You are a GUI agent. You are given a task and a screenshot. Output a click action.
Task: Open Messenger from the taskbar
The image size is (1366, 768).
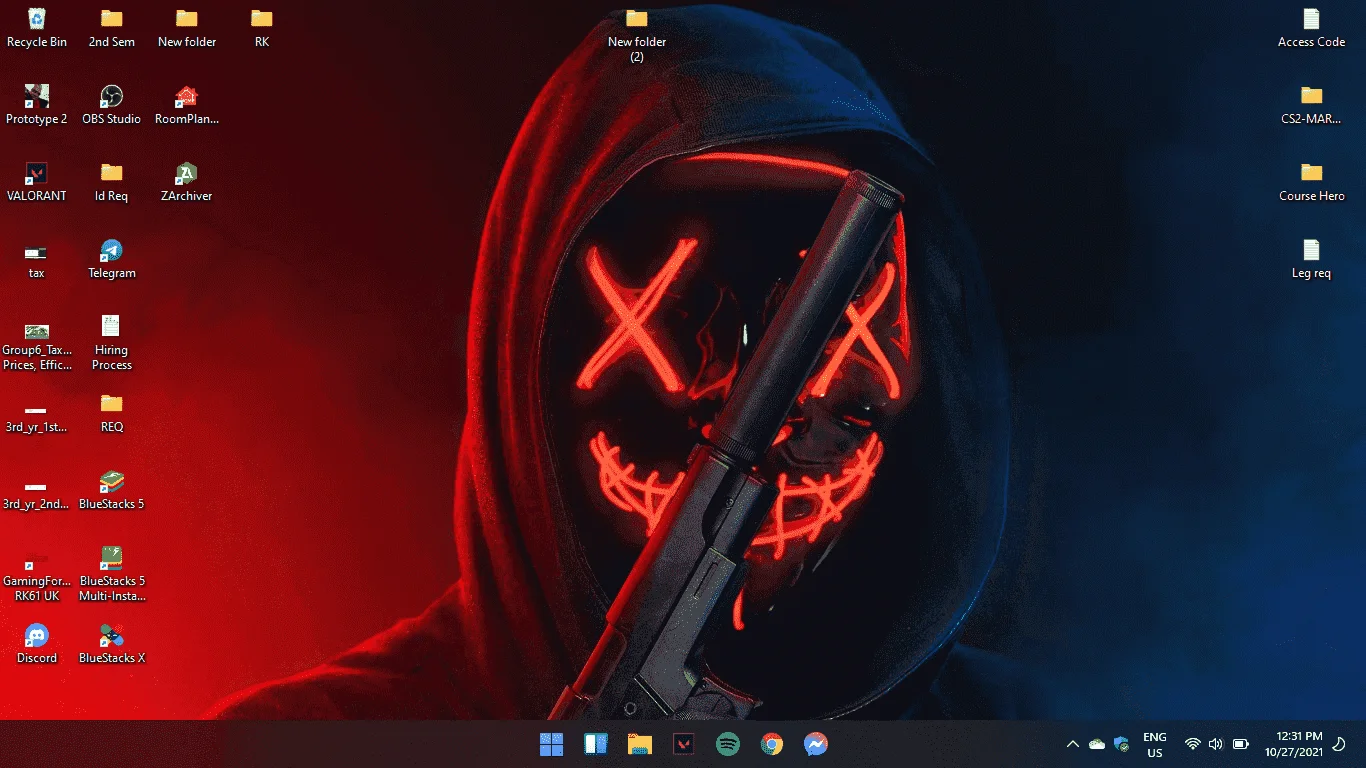(816, 744)
